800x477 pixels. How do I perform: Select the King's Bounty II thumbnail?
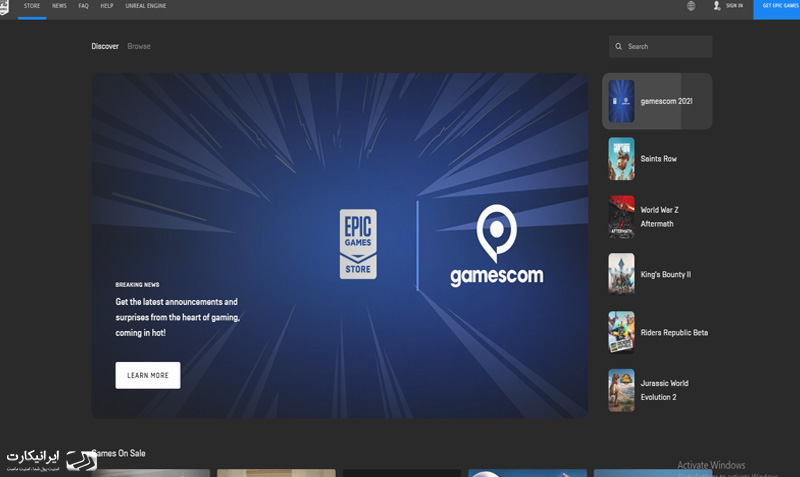click(x=621, y=274)
